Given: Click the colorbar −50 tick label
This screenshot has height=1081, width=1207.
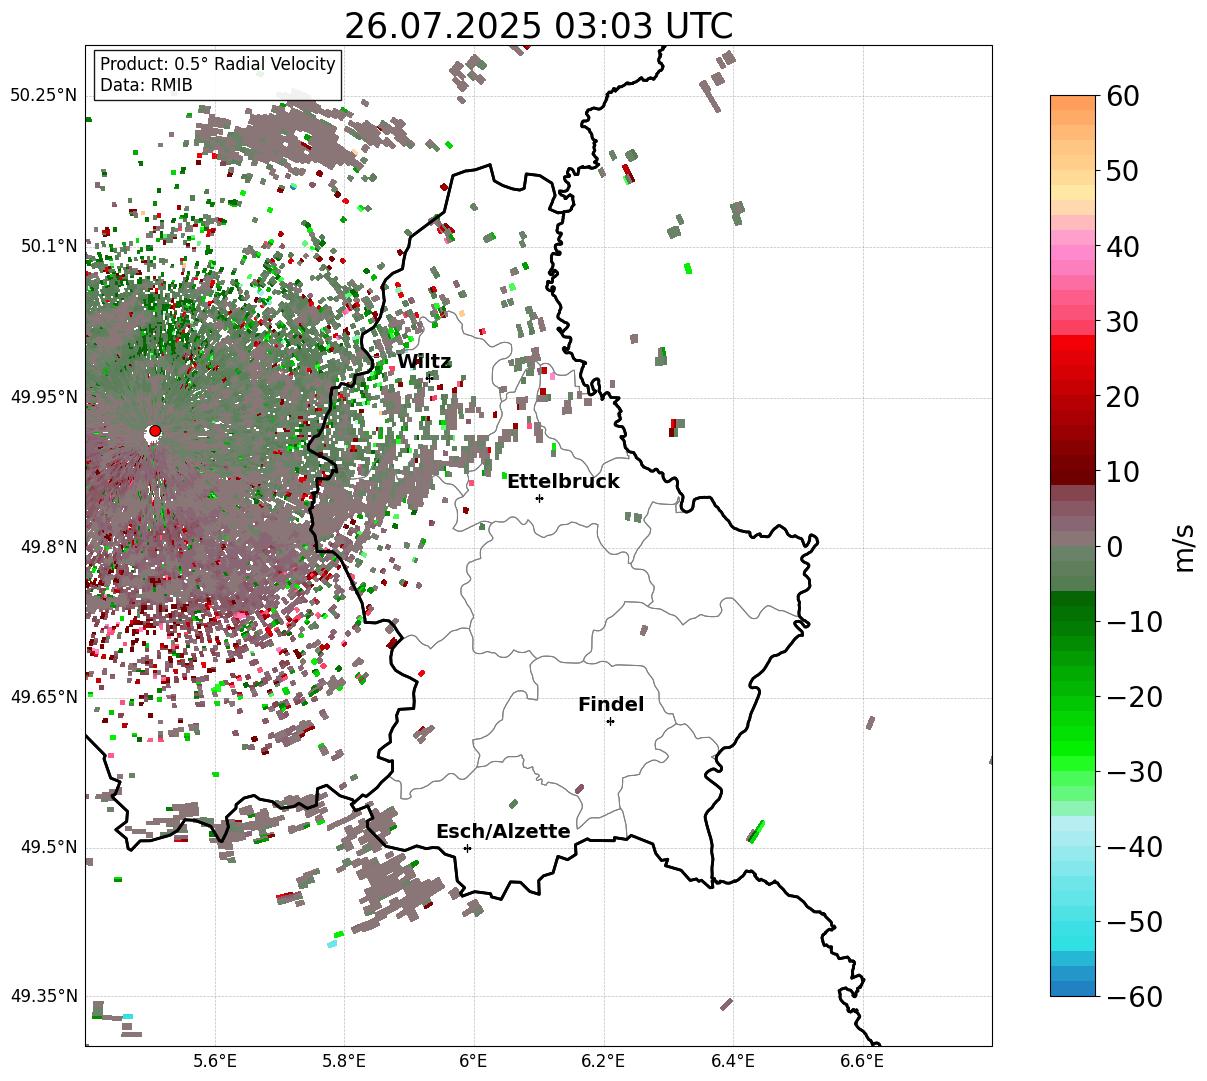Looking at the screenshot, I should click(x=1134, y=921).
